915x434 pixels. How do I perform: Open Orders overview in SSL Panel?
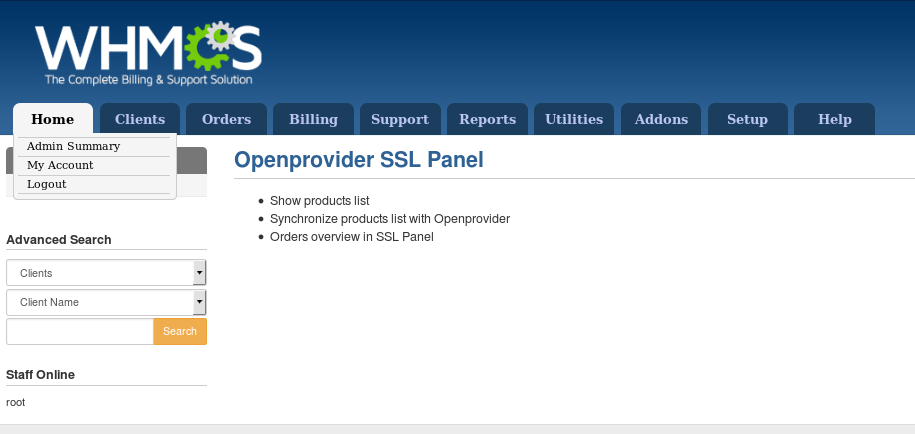pyautogui.click(x=351, y=237)
